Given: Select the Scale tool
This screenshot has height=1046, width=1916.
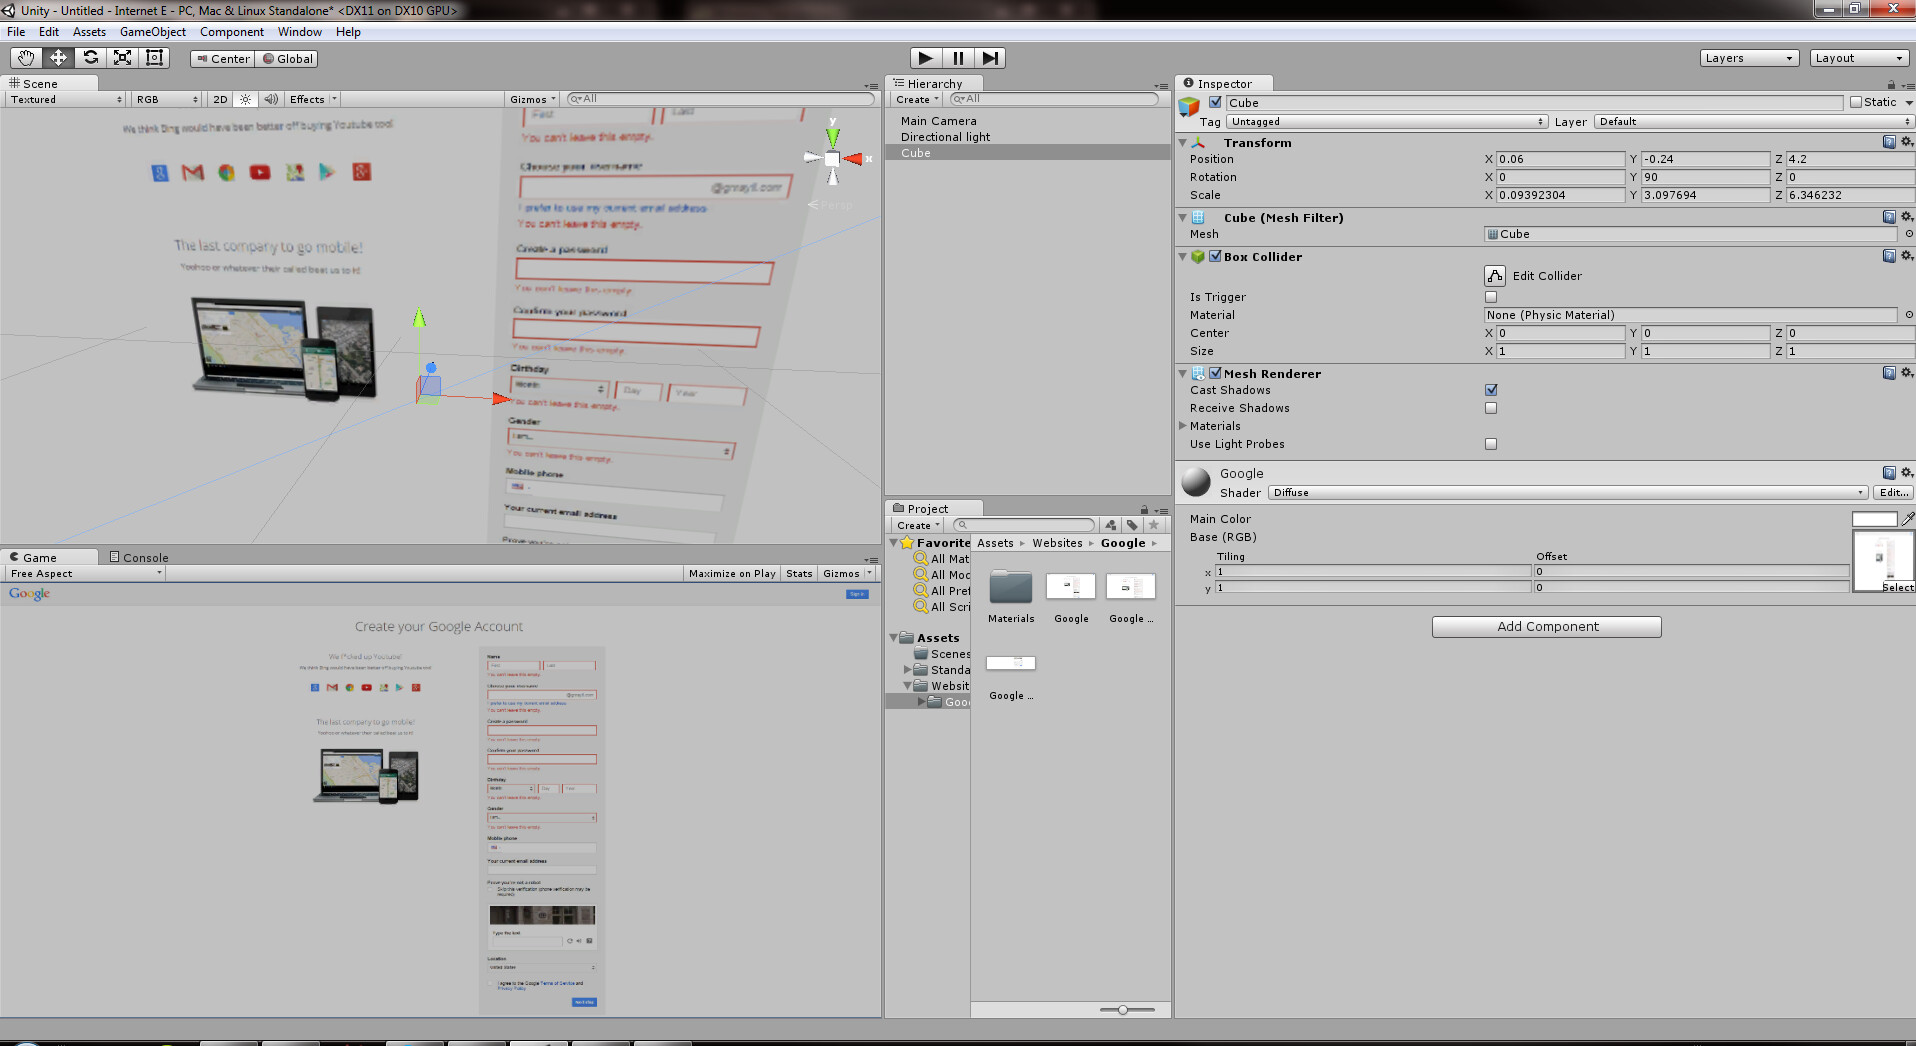Looking at the screenshot, I should coord(122,57).
